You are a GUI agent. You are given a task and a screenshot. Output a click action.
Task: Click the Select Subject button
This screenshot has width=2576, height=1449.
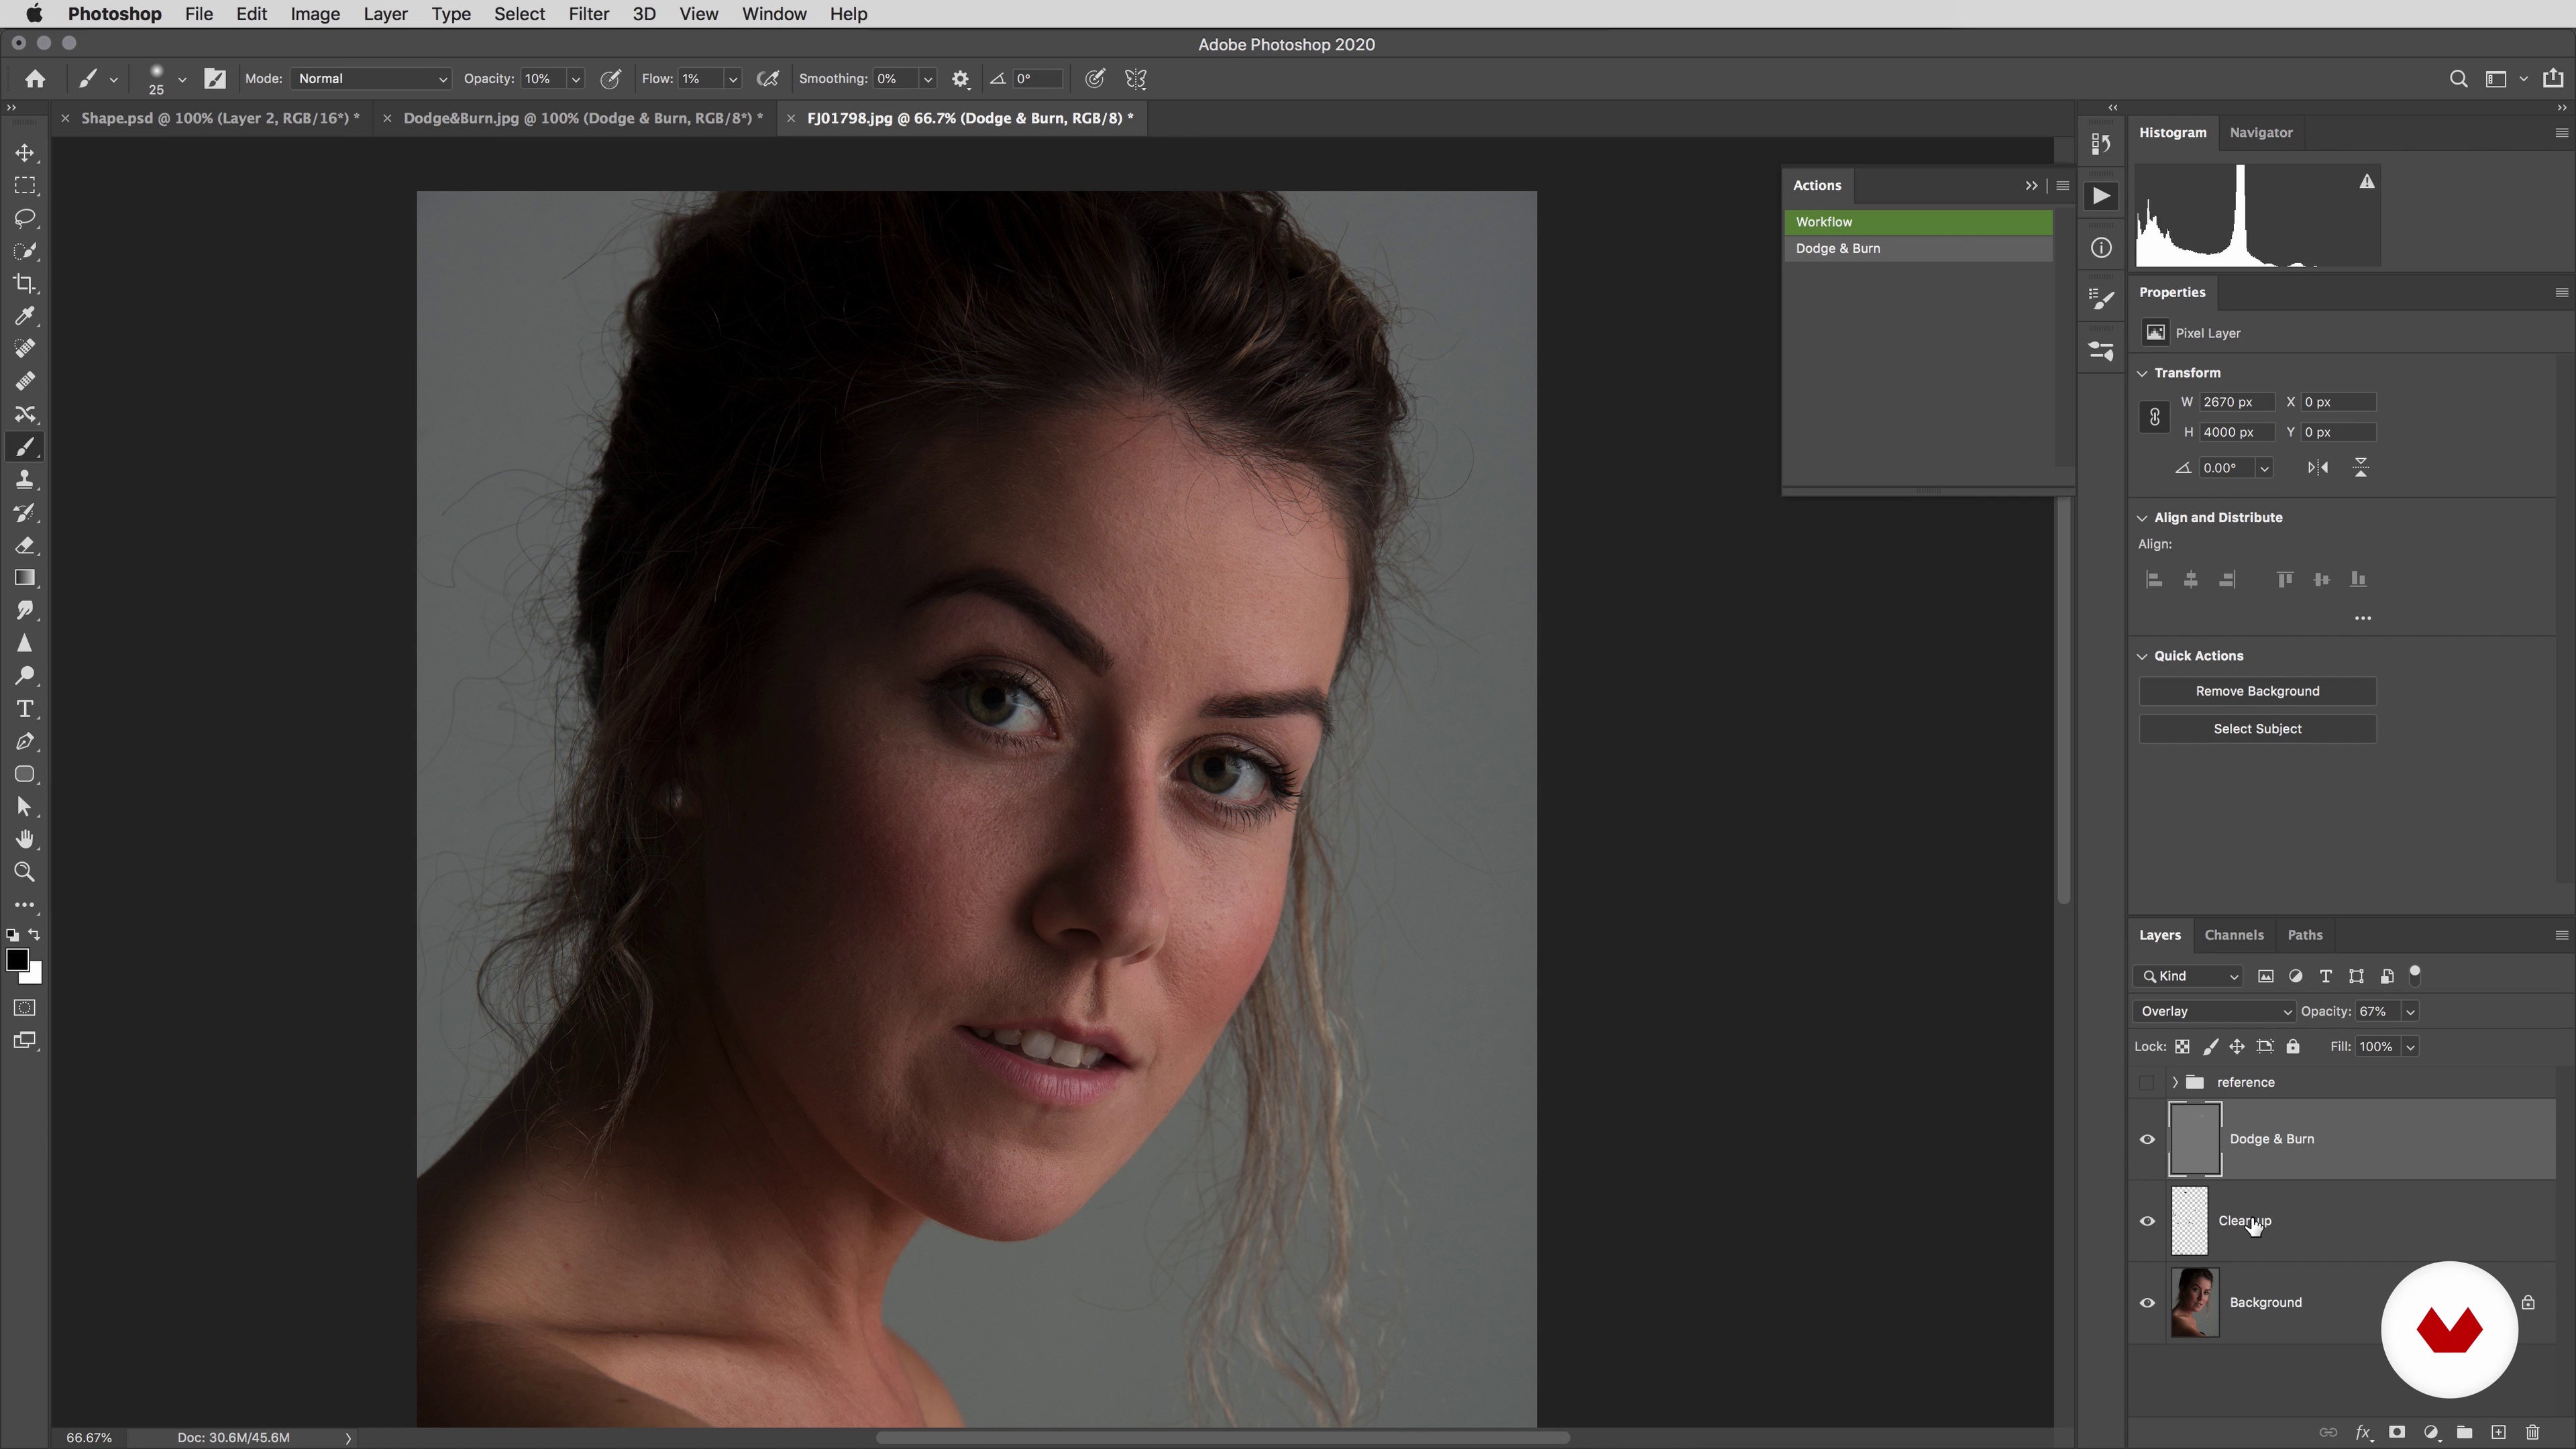pyautogui.click(x=2257, y=729)
